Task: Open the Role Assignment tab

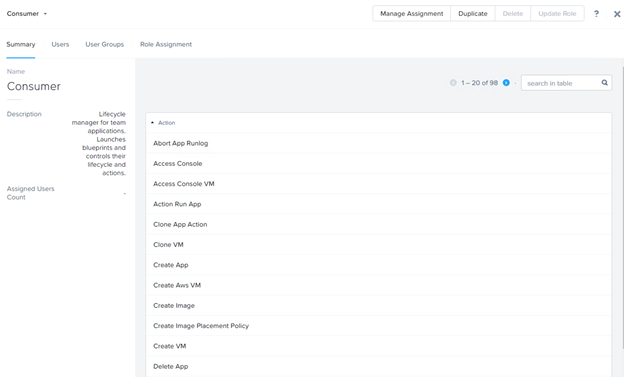Action: 166,44
